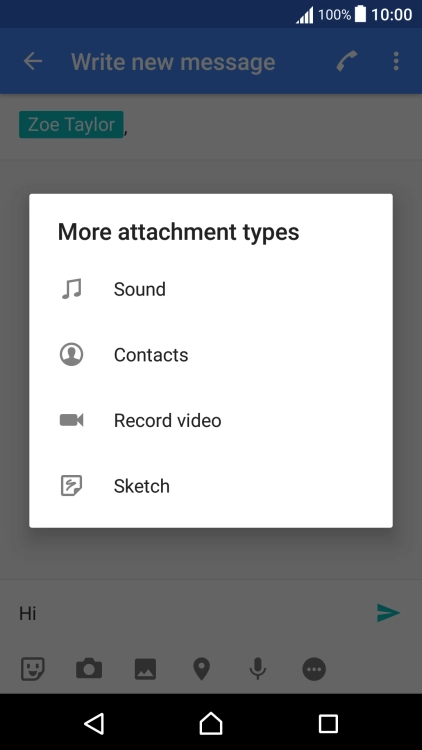Pick the Record video option
This screenshot has height=750, width=422.
click(211, 420)
